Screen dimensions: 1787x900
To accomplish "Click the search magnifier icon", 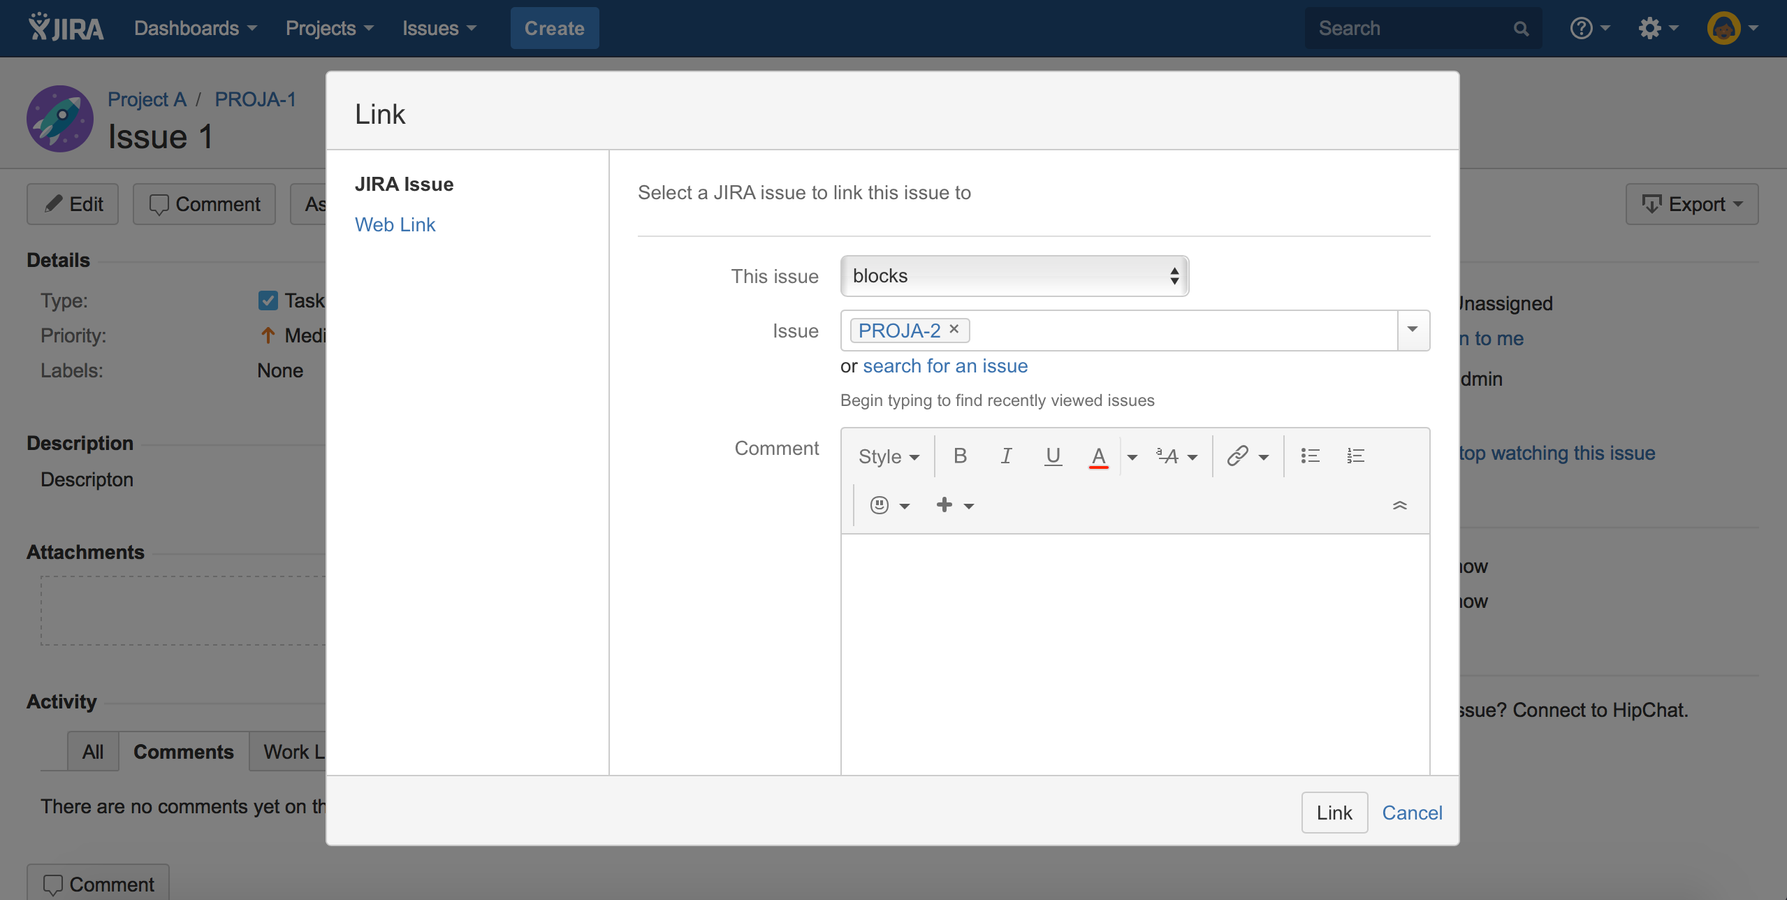I will coord(1521,29).
